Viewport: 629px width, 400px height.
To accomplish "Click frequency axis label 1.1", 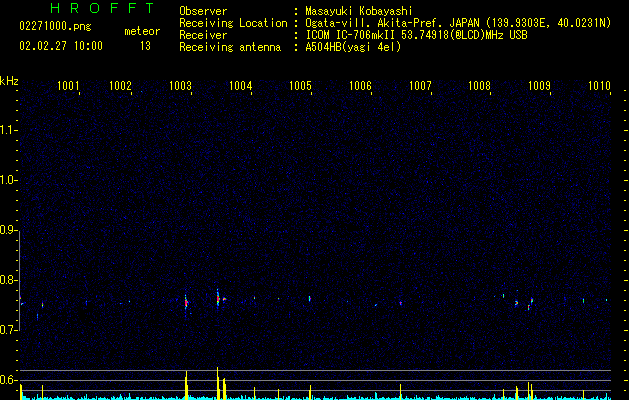I will click(x=8, y=130).
